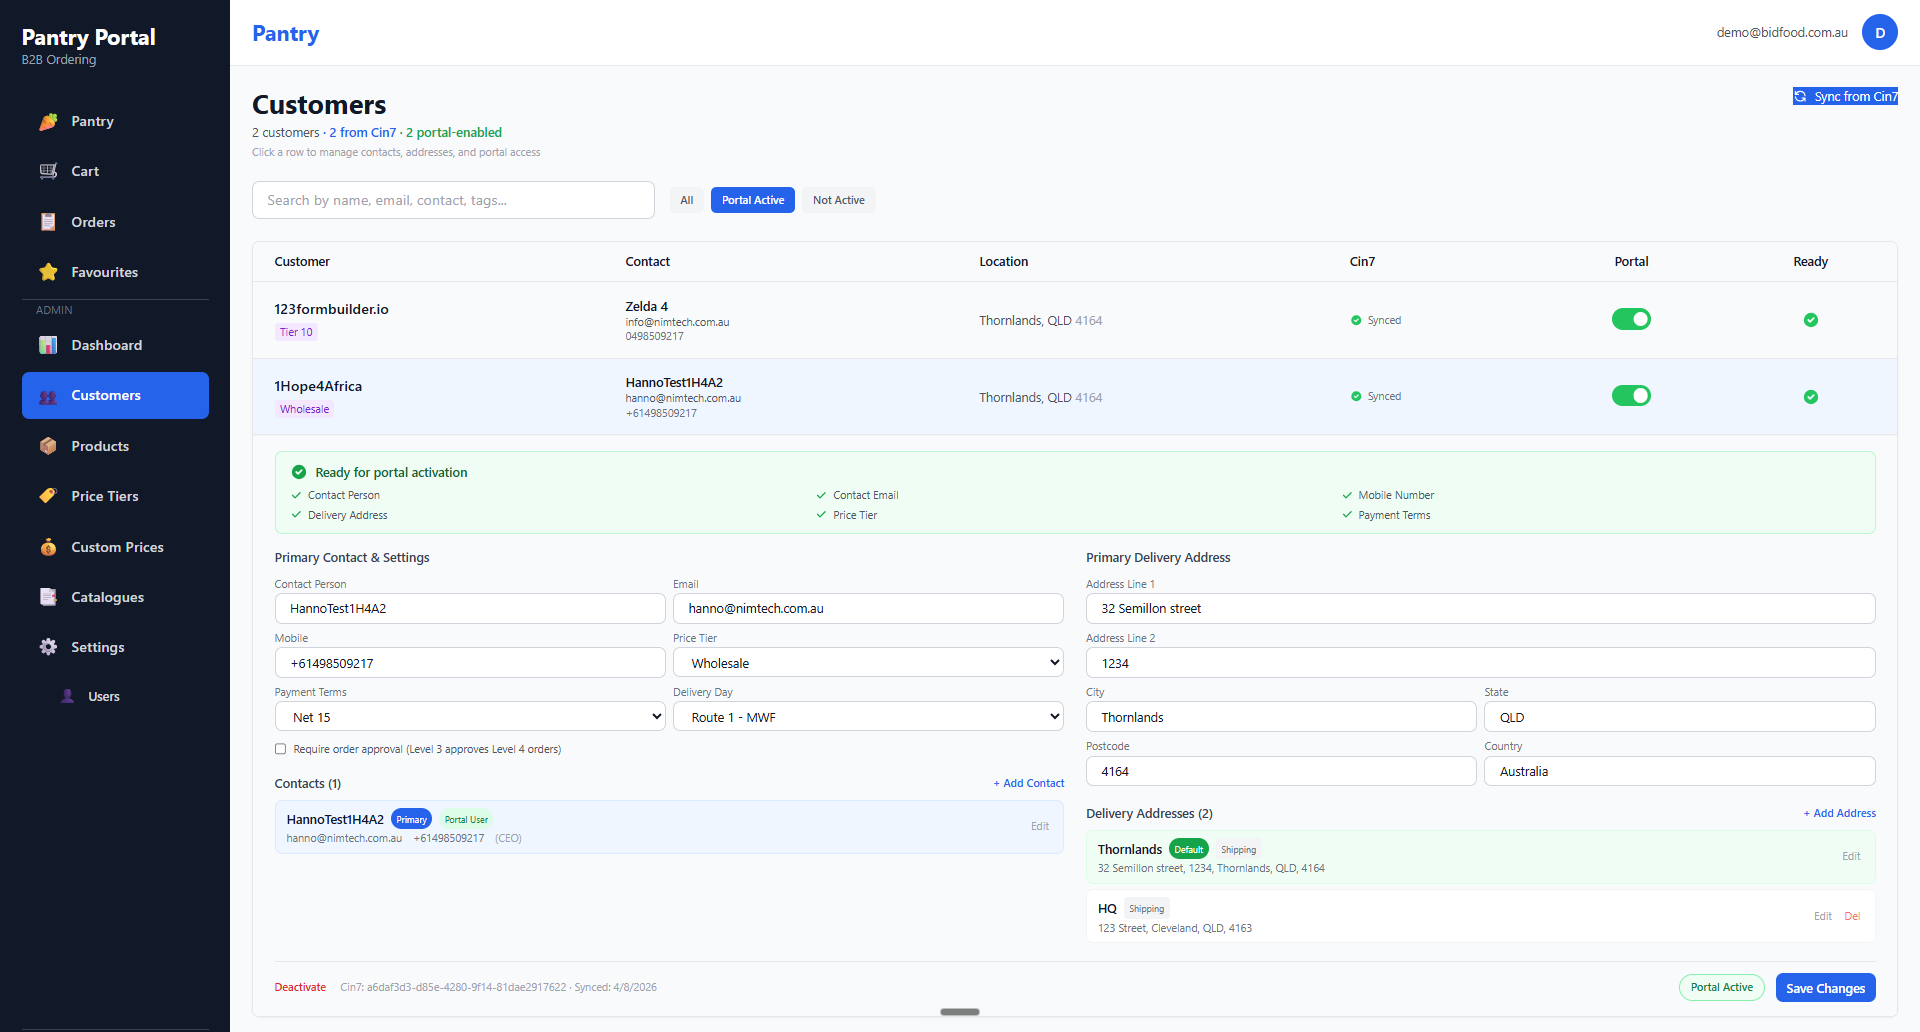This screenshot has height=1032, width=1920.
Task: Toggle portal switch for 1Hope4Africa
Action: 1631,395
